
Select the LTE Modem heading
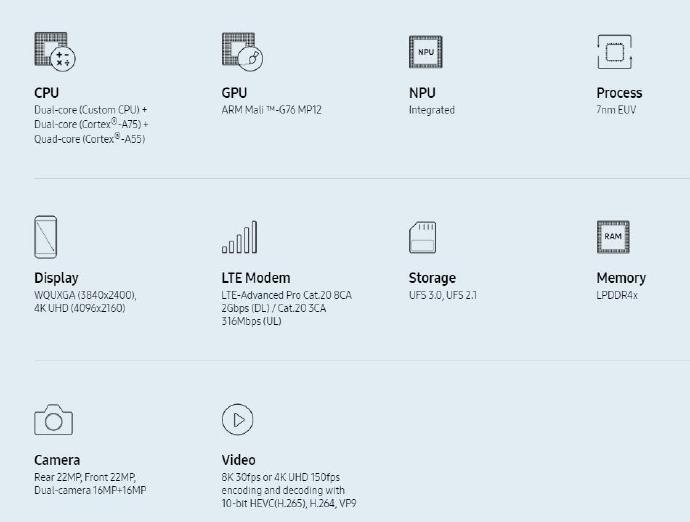[256, 278]
